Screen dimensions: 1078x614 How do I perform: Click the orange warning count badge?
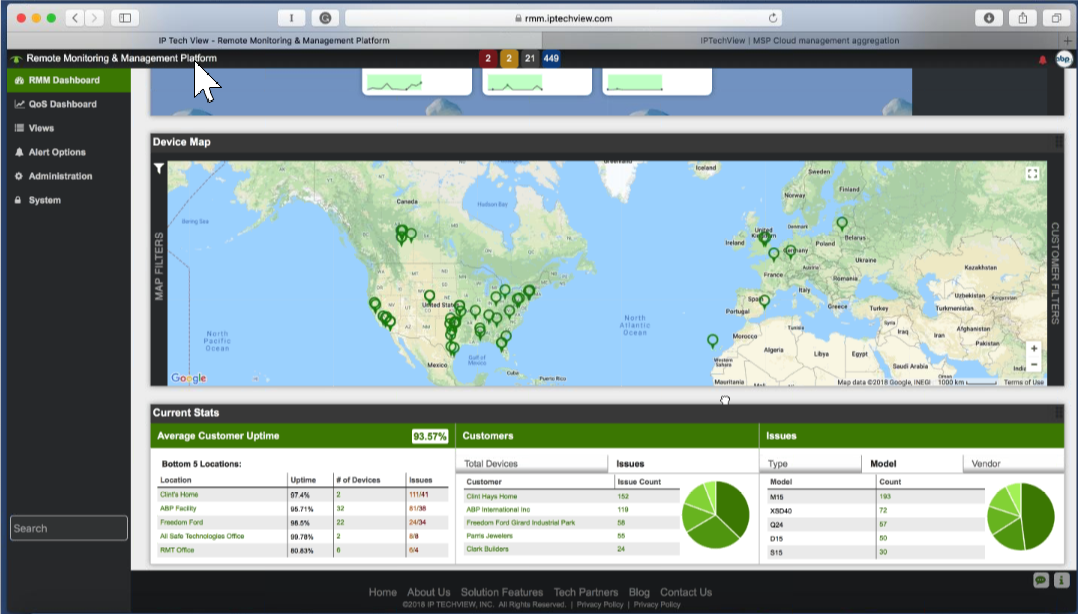[508, 59]
